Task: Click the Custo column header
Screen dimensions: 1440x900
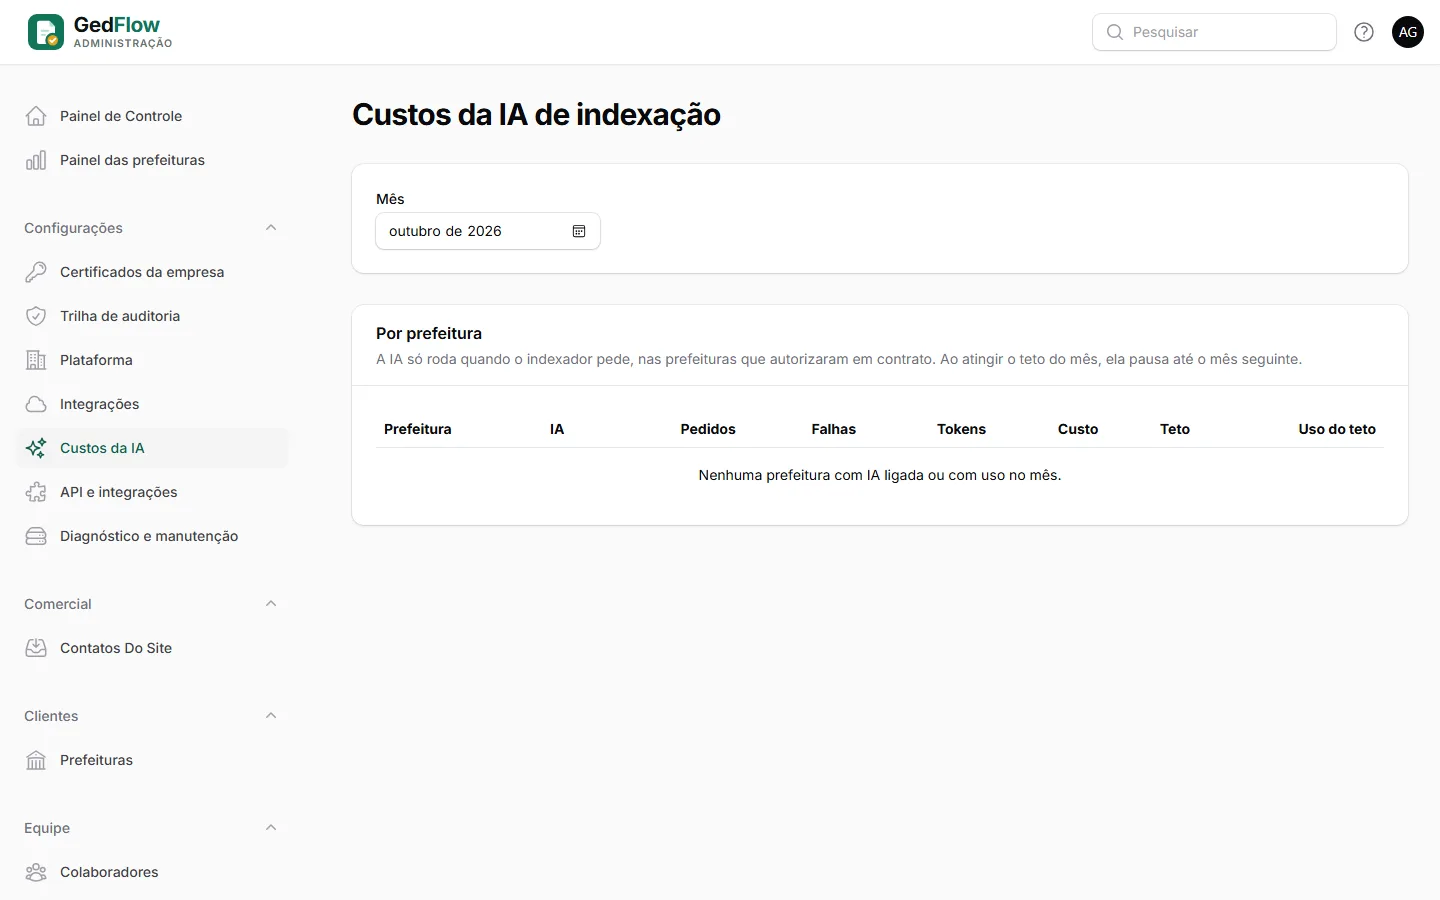Action: pos(1078,429)
